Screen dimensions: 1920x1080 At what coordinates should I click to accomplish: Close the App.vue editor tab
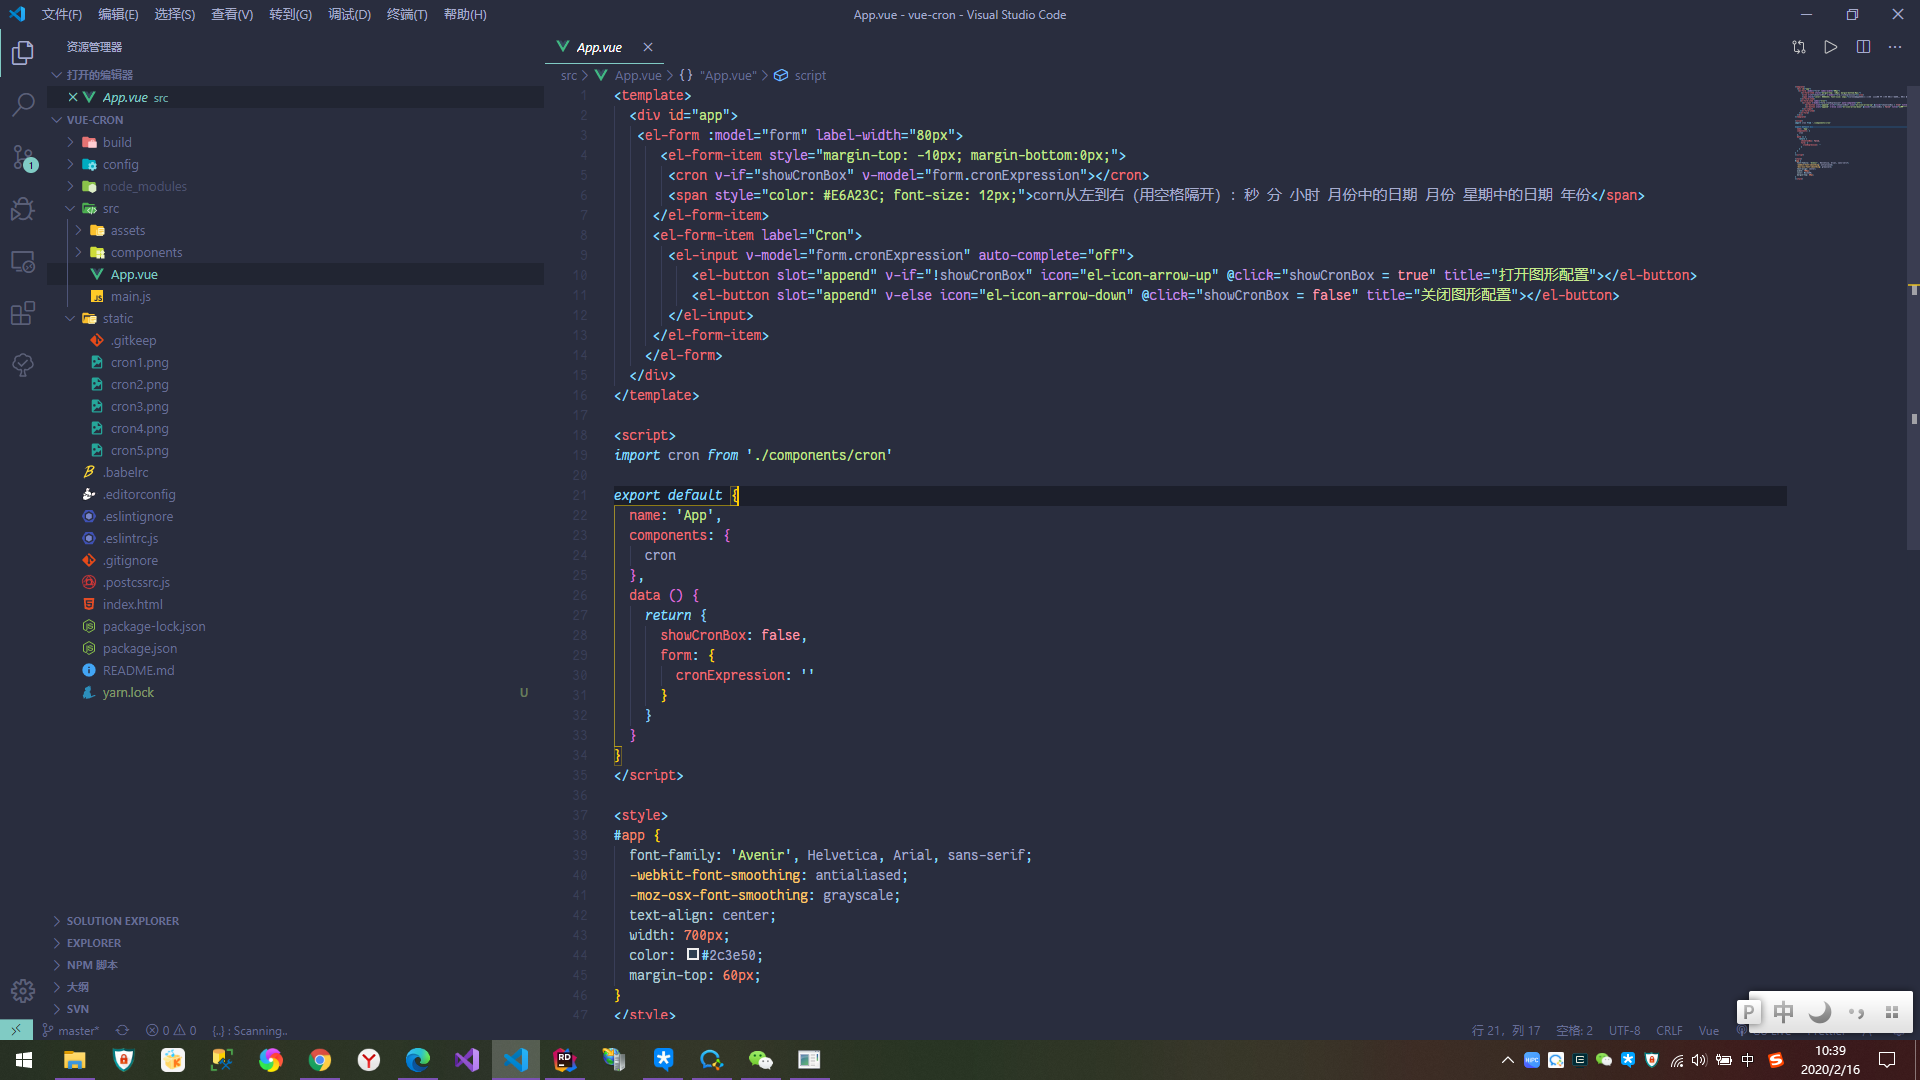point(648,47)
